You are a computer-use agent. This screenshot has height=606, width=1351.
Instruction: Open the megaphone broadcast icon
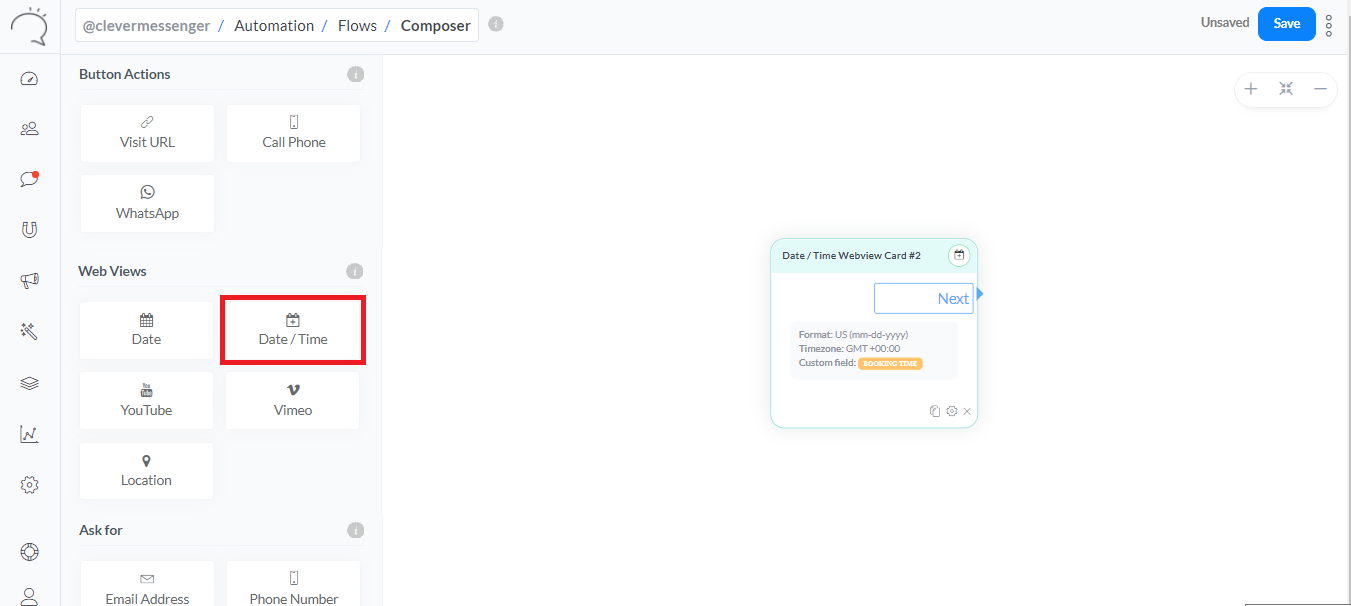click(x=29, y=281)
